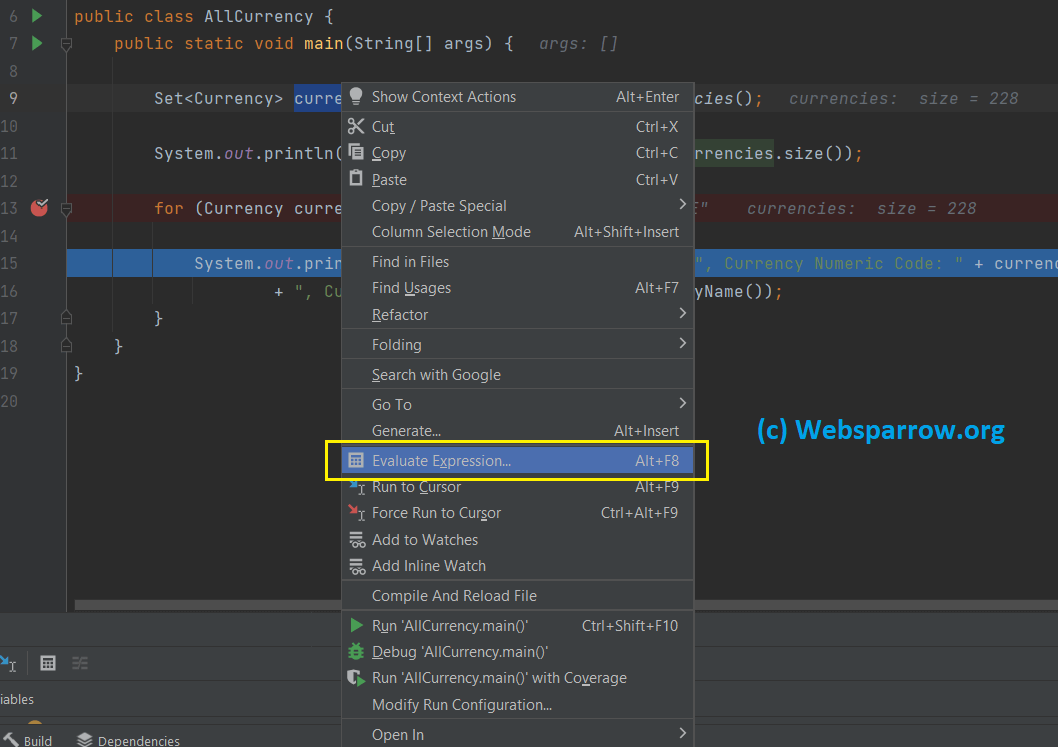Image resolution: width=1058 pixels, height=747 pixels.
Task: Click the green bug icon for Debug 'AllCurrency.main()'
Action: (358, 651)
